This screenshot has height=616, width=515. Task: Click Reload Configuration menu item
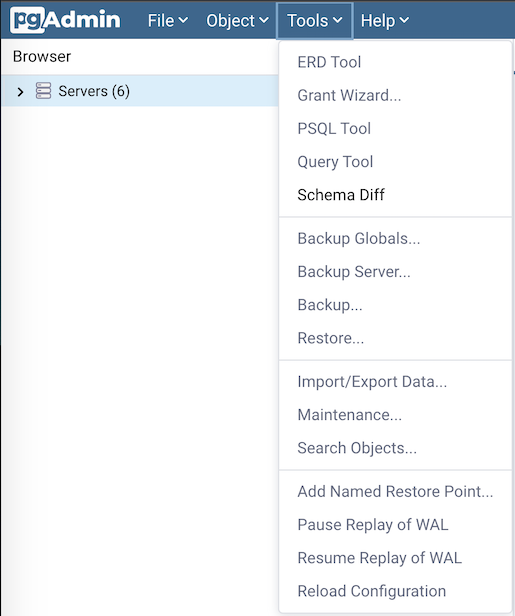(x=395, y=591)
